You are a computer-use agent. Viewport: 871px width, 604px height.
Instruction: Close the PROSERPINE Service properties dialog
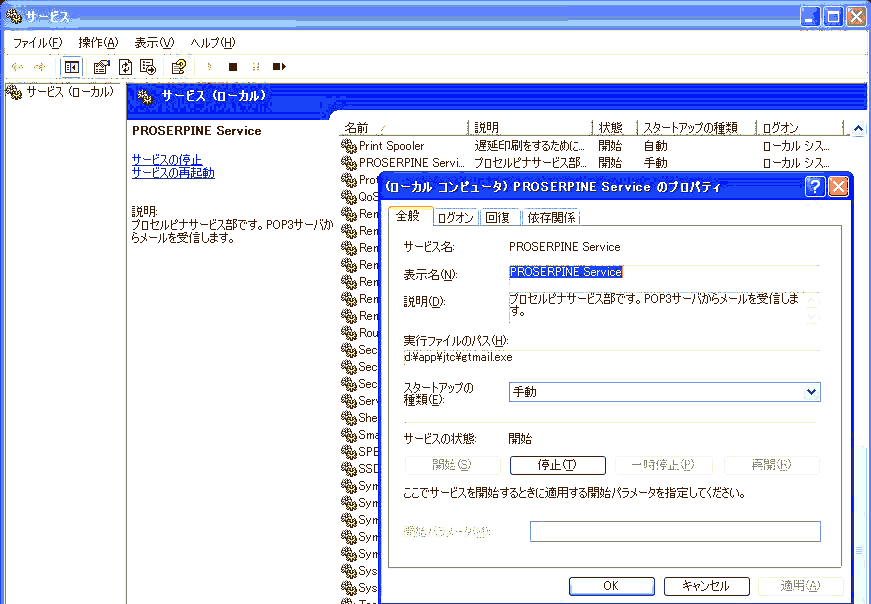(x=838, y=186)
